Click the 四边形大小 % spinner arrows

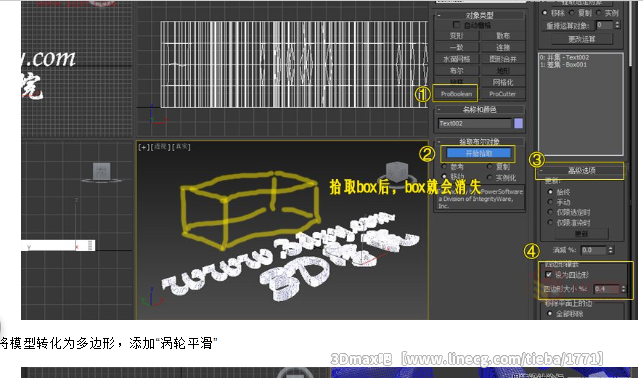[623, 289]
